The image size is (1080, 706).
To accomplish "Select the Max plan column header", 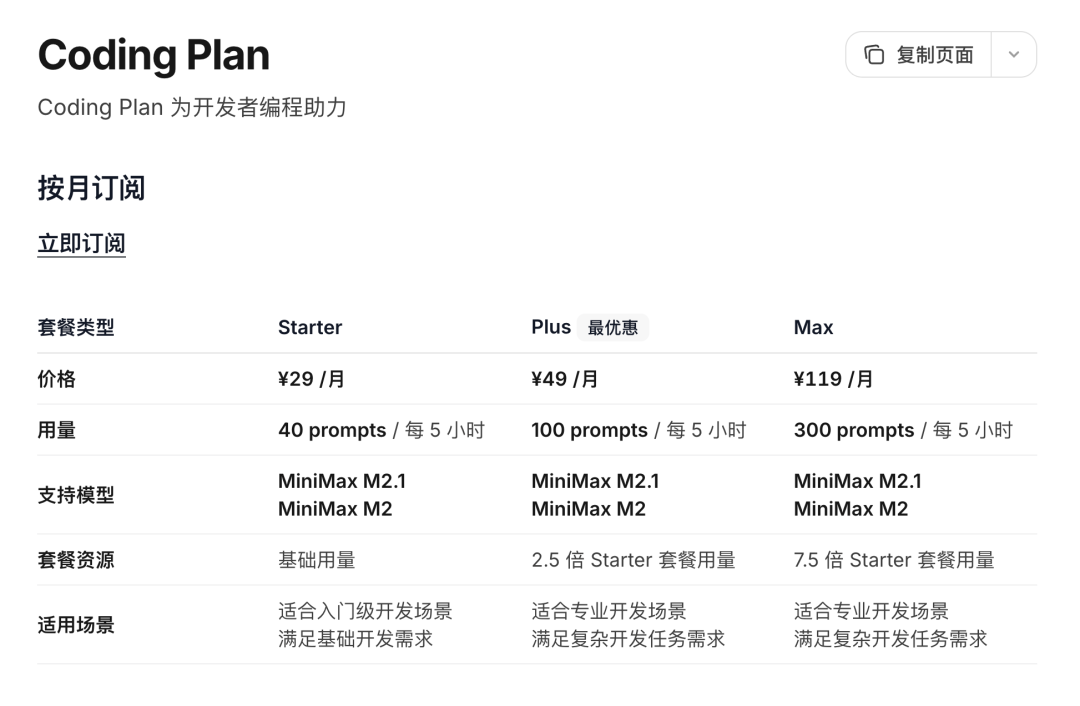I will coord(812,327).
